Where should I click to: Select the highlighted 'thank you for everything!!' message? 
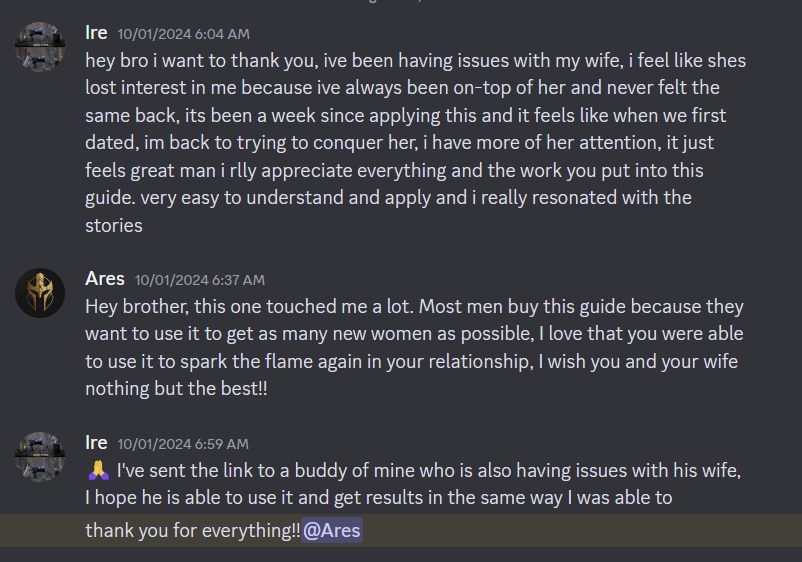pos(401,530)
